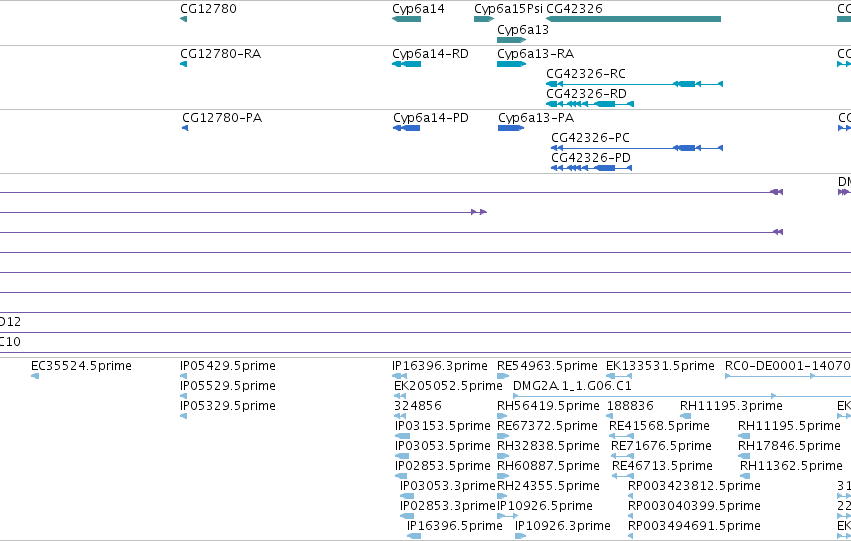The width and height of the screenshot is (851, 541).
Task: Select IP03153.5prime EST
Action: (402, 436)
